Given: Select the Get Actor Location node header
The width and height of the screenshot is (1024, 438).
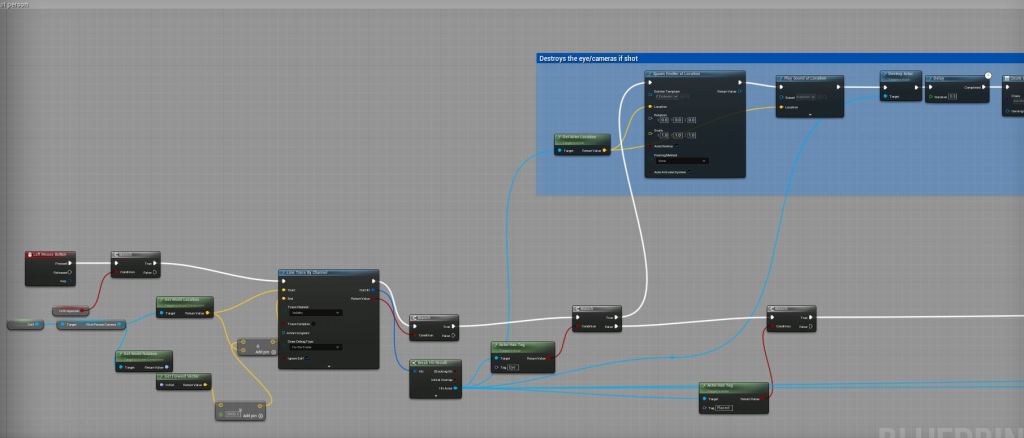Looking at the screenshot, I should point(581,137).
